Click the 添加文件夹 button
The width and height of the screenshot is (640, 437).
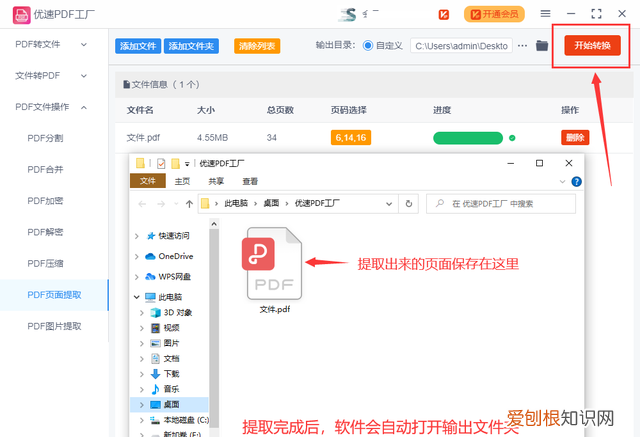(x=191, y=46)
